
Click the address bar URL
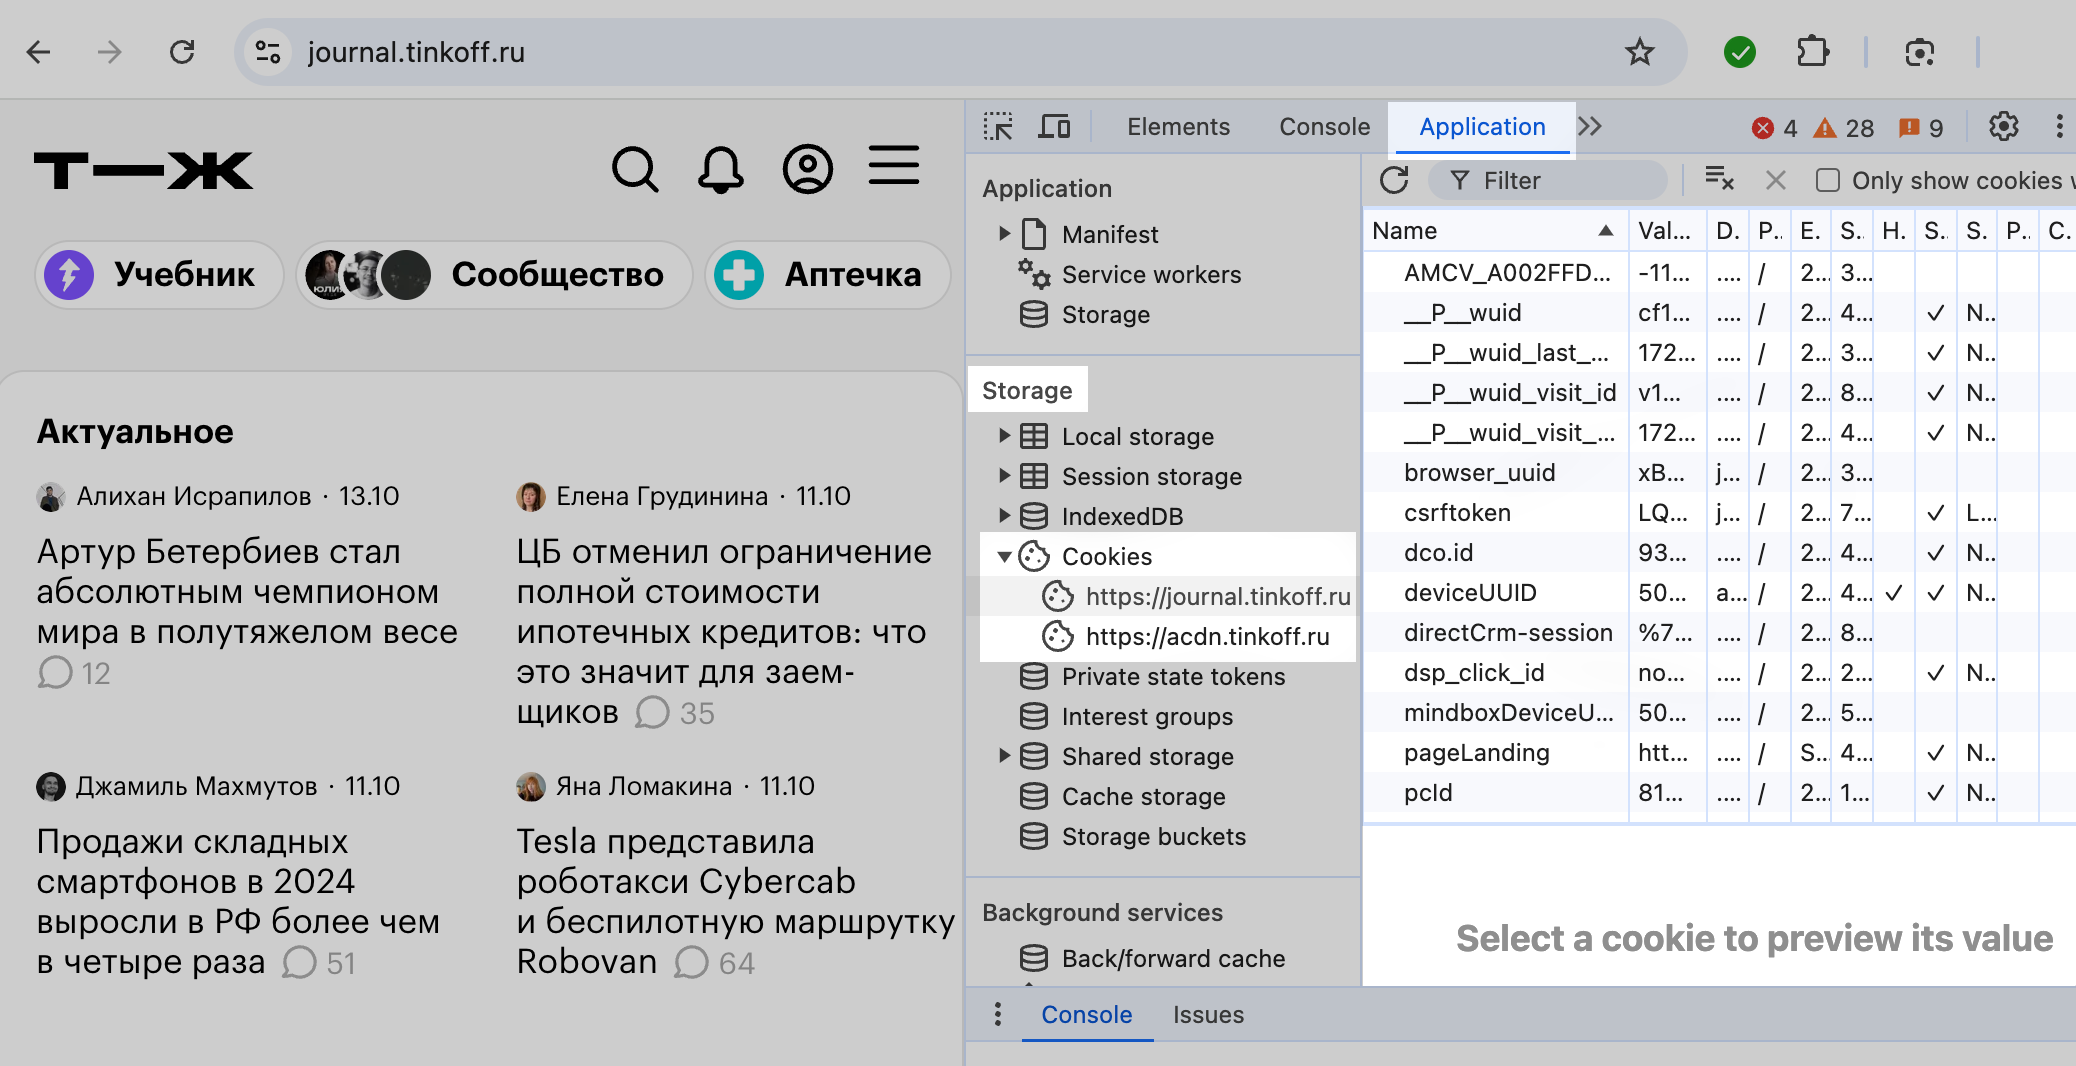click(x=416, y=52)
